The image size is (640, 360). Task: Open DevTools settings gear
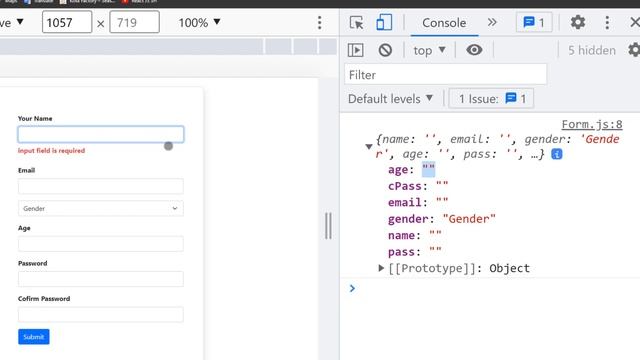[x=578, y=22]
